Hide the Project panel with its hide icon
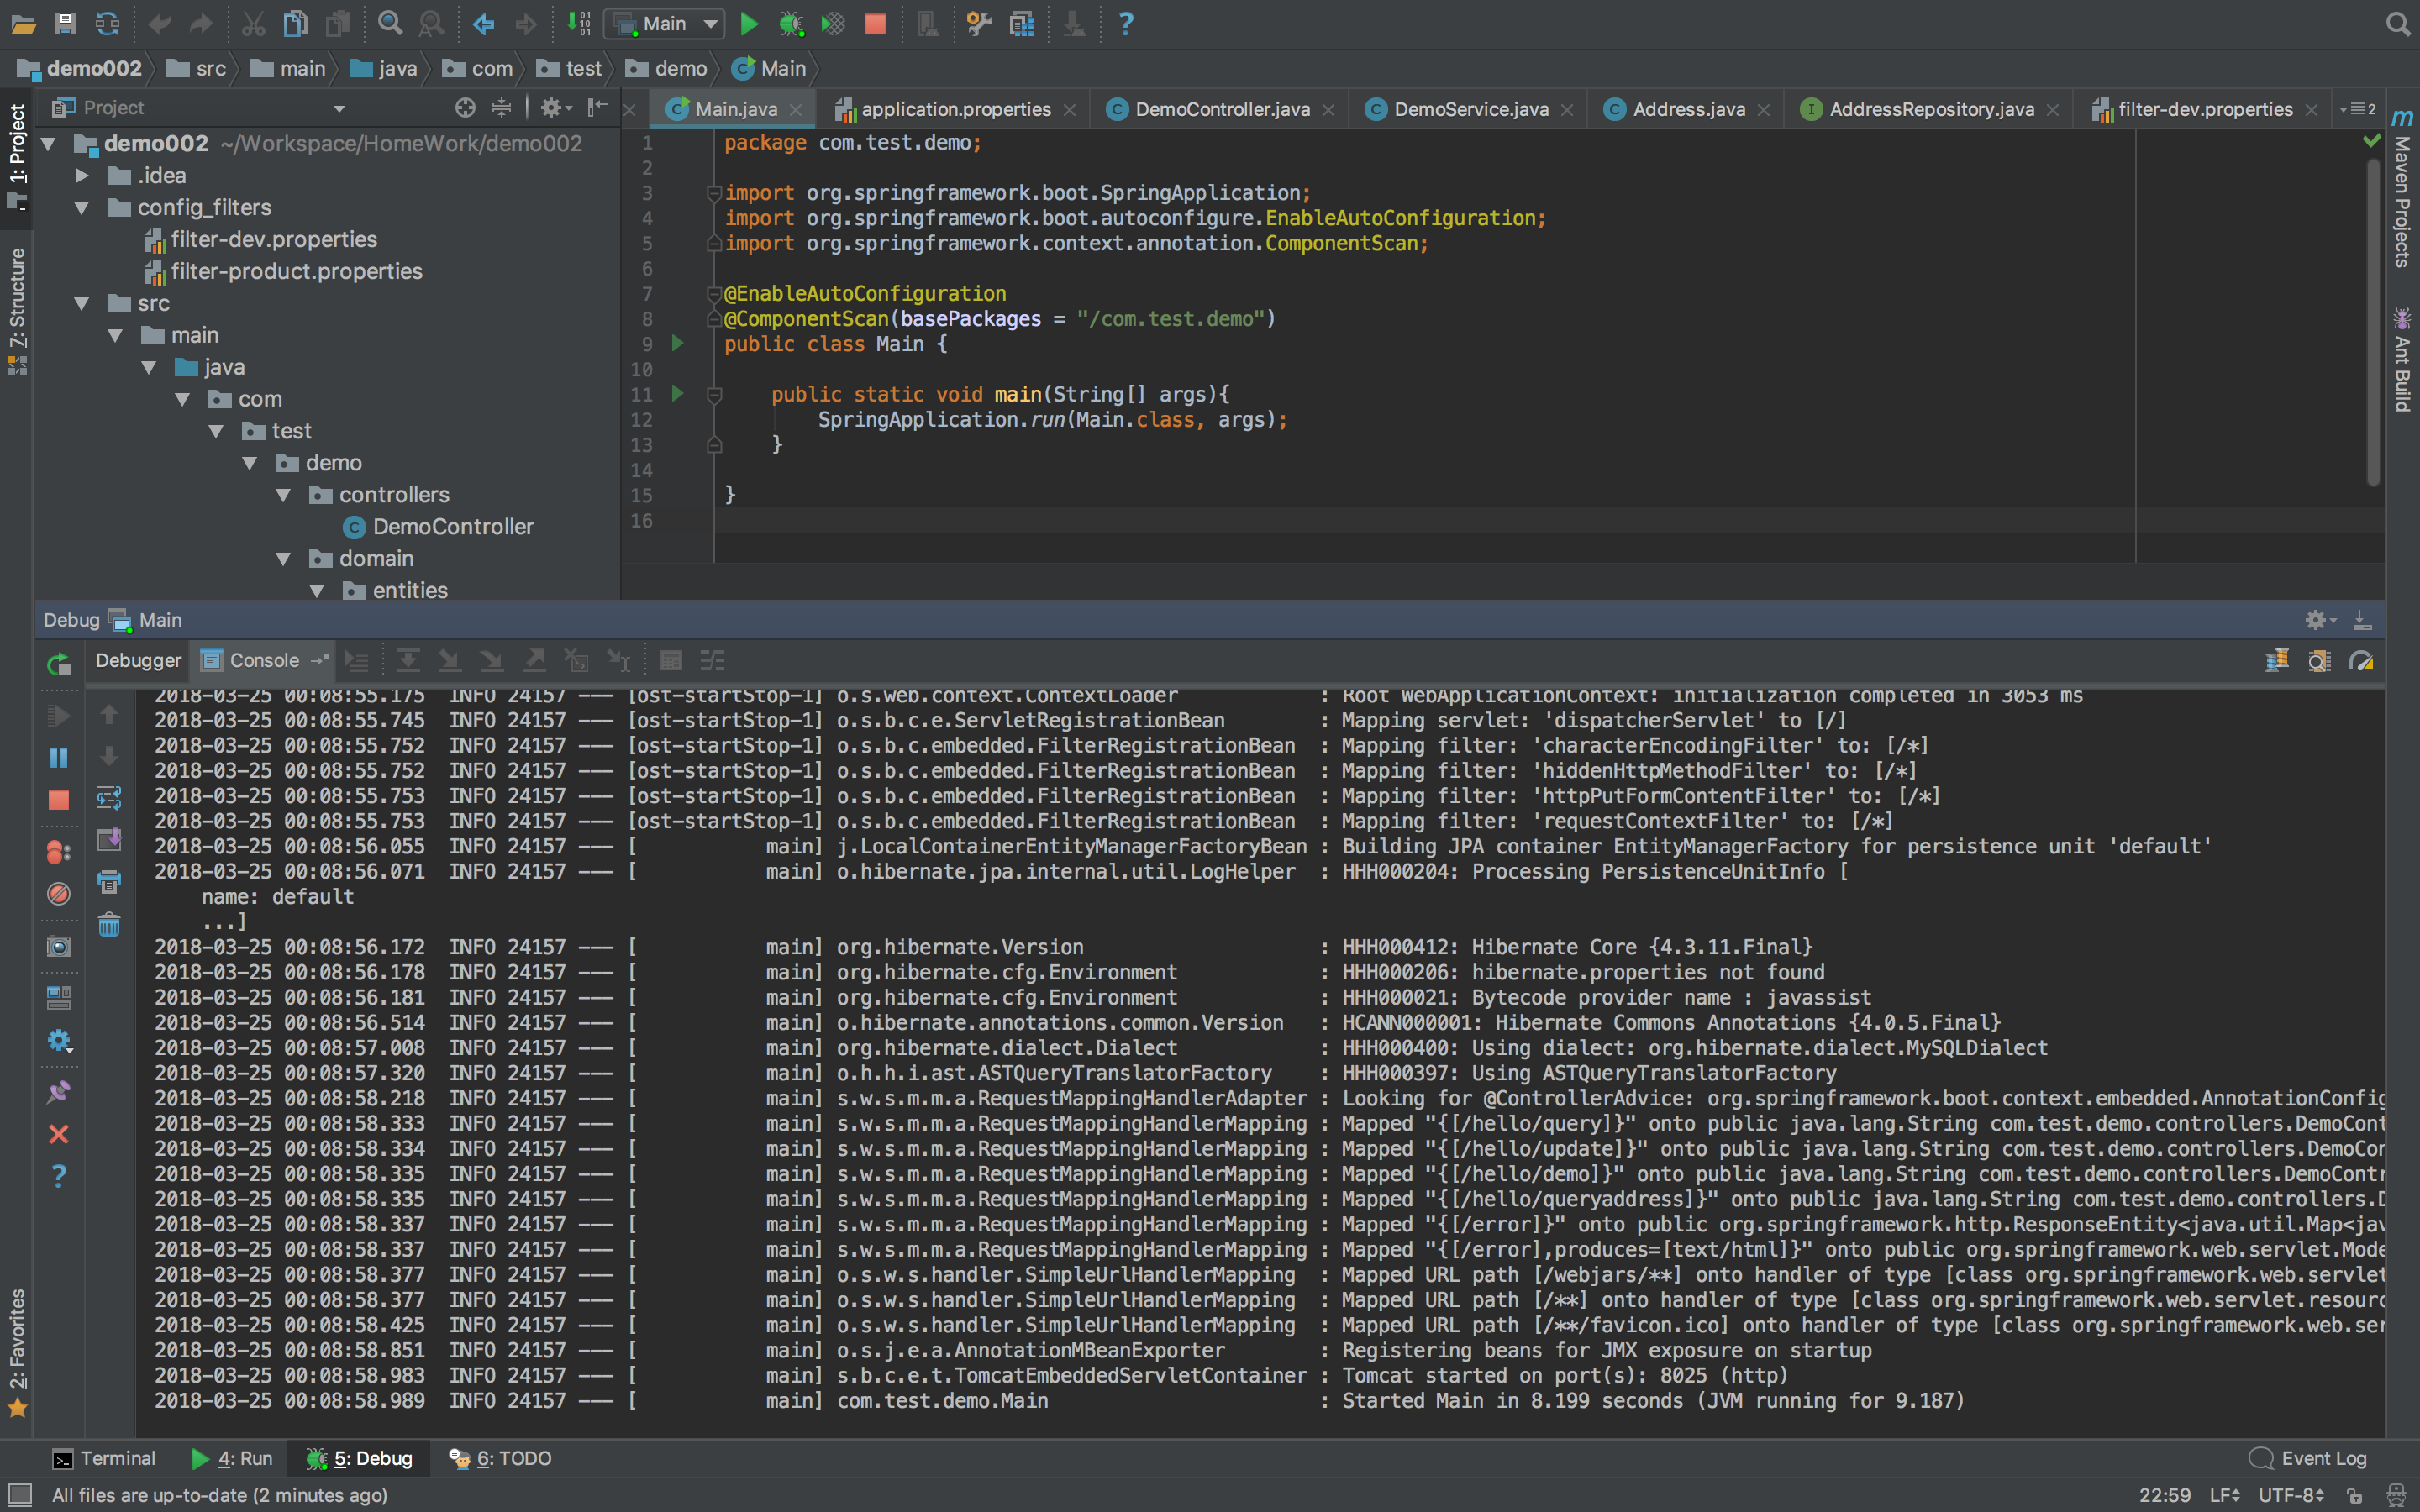Viewport: 2420px width, 1512px height. [597, 108]
